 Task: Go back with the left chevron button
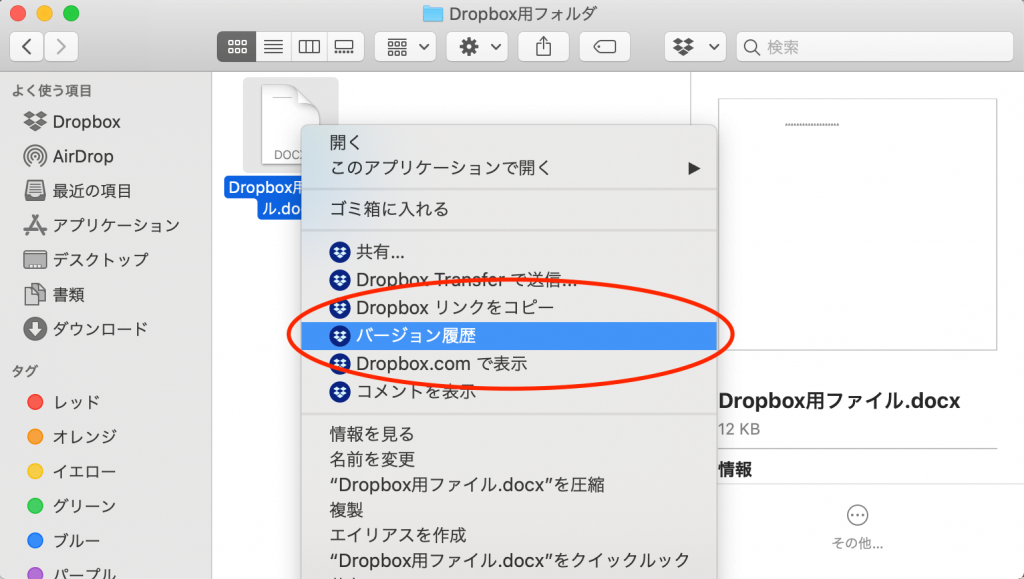(27, 47)
